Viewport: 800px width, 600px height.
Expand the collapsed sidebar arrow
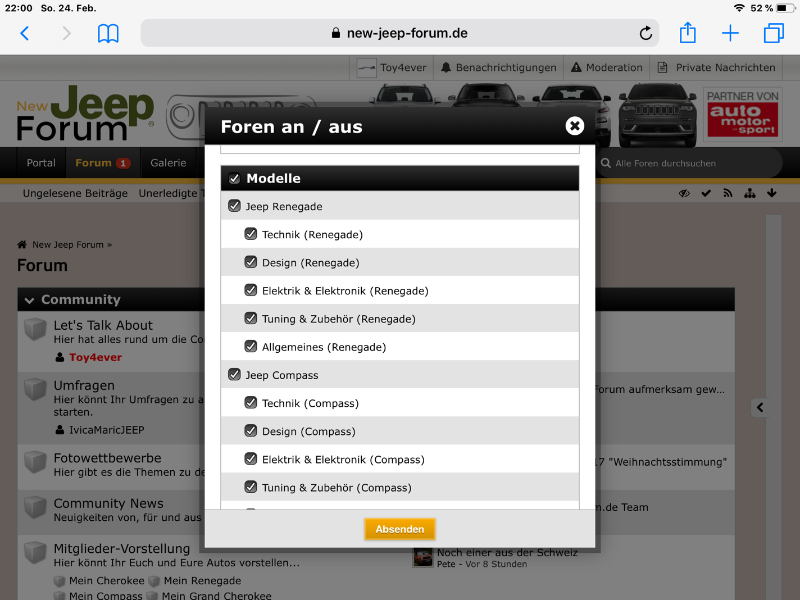[x=760, y=407]
